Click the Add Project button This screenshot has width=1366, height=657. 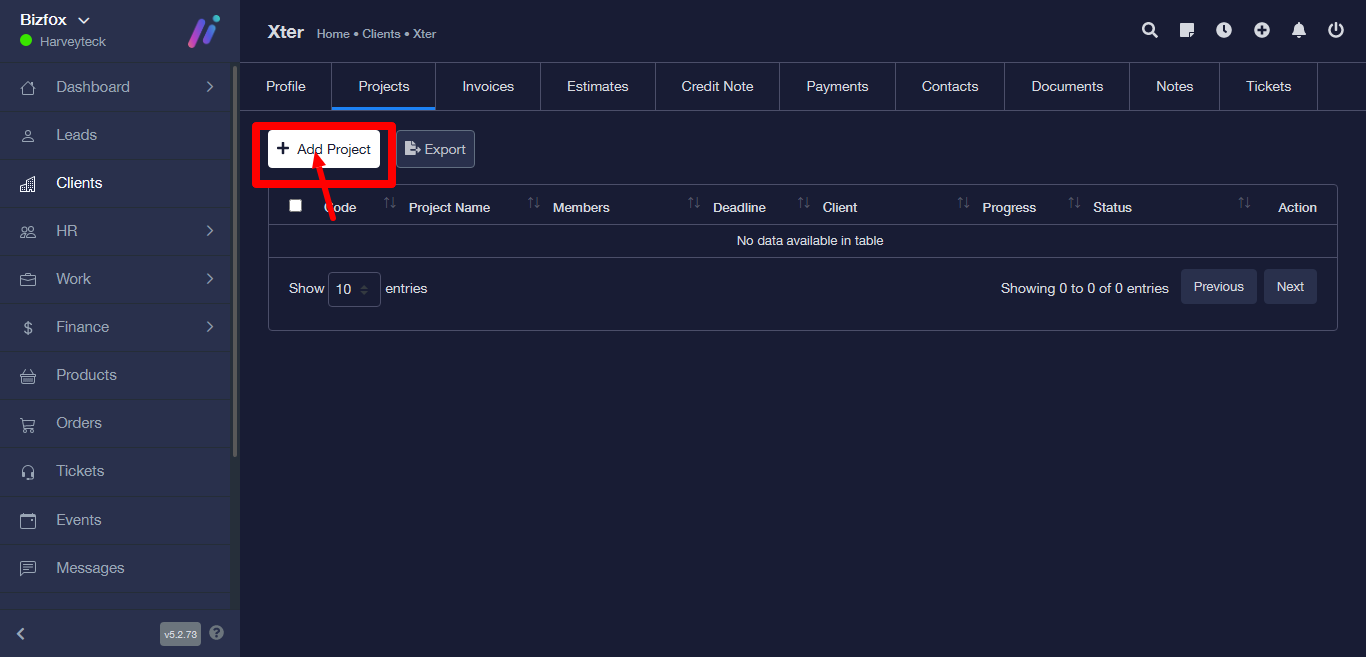coord(324,149)
